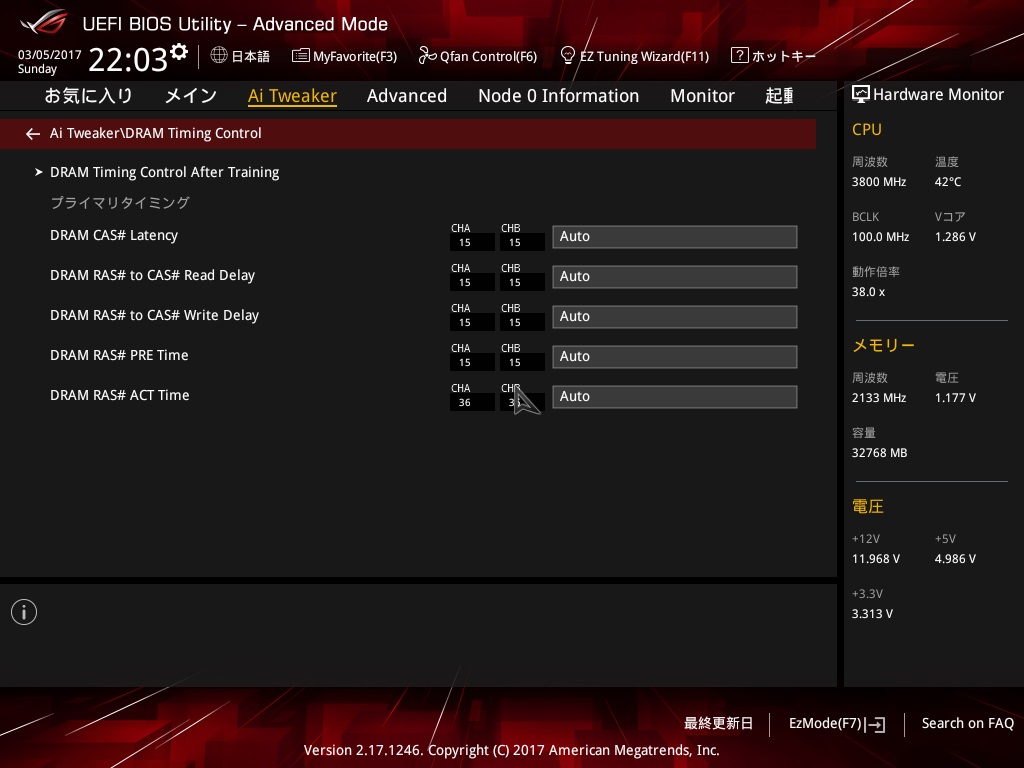Click the globe language icon

tap(219, 55)
